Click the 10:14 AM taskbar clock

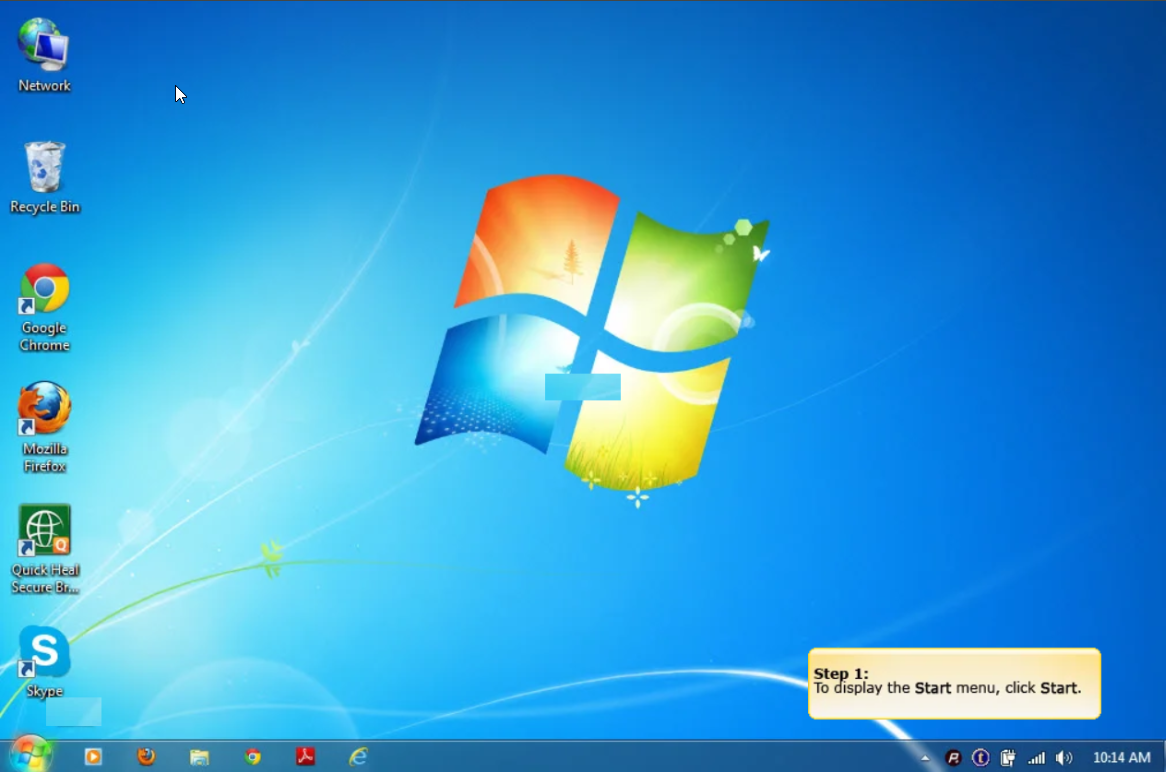(x=1121, y=758)
